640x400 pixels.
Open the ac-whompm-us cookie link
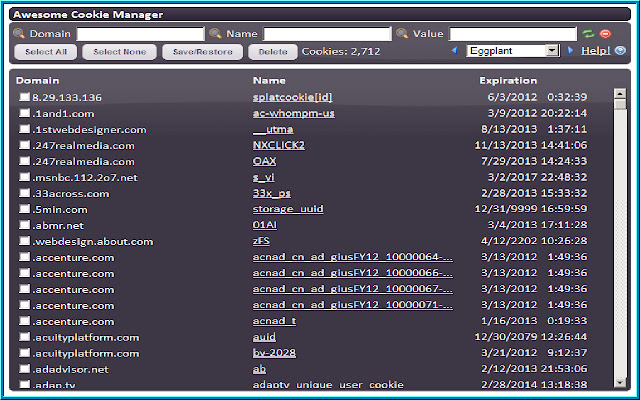[293, 113]
